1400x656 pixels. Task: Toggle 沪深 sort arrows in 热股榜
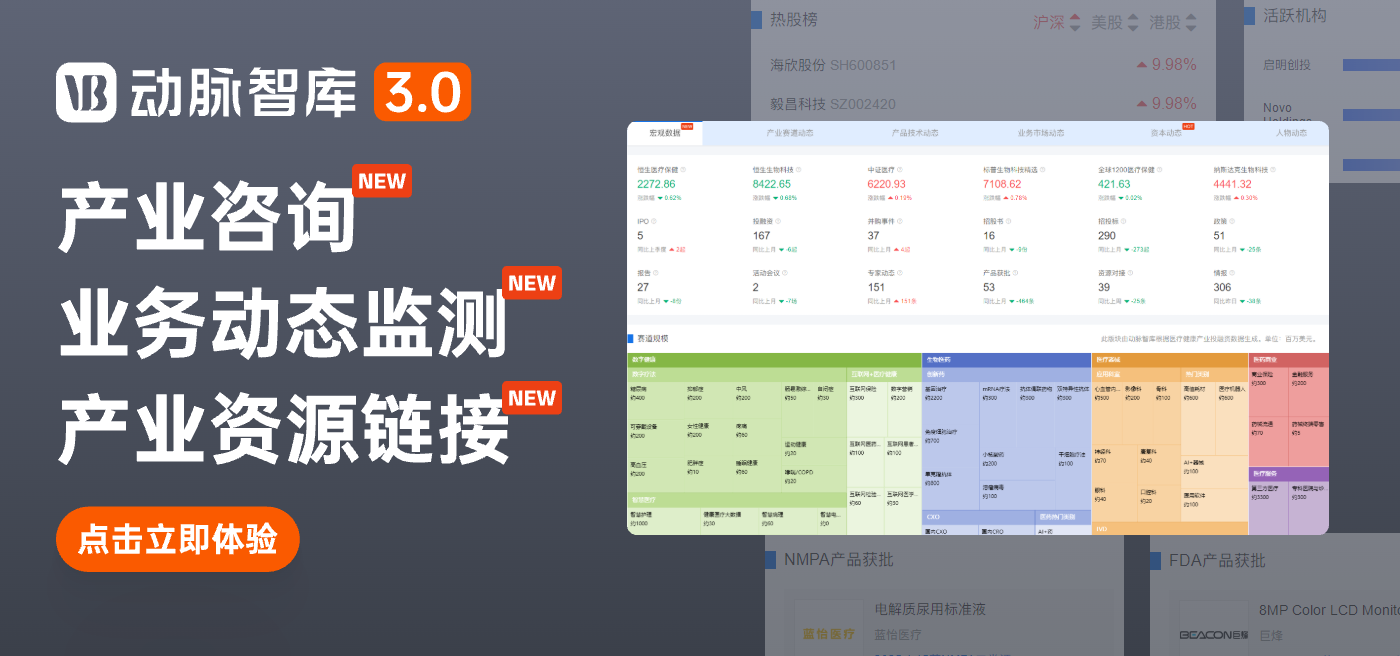click(x=1075, y=22)
